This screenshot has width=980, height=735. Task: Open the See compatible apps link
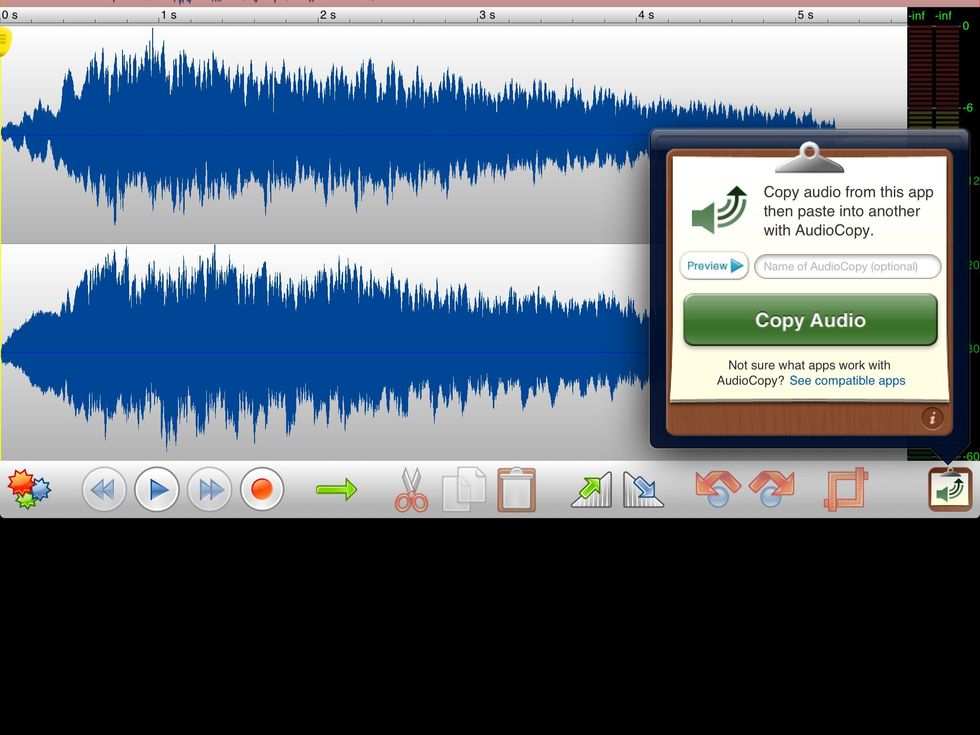847,380
